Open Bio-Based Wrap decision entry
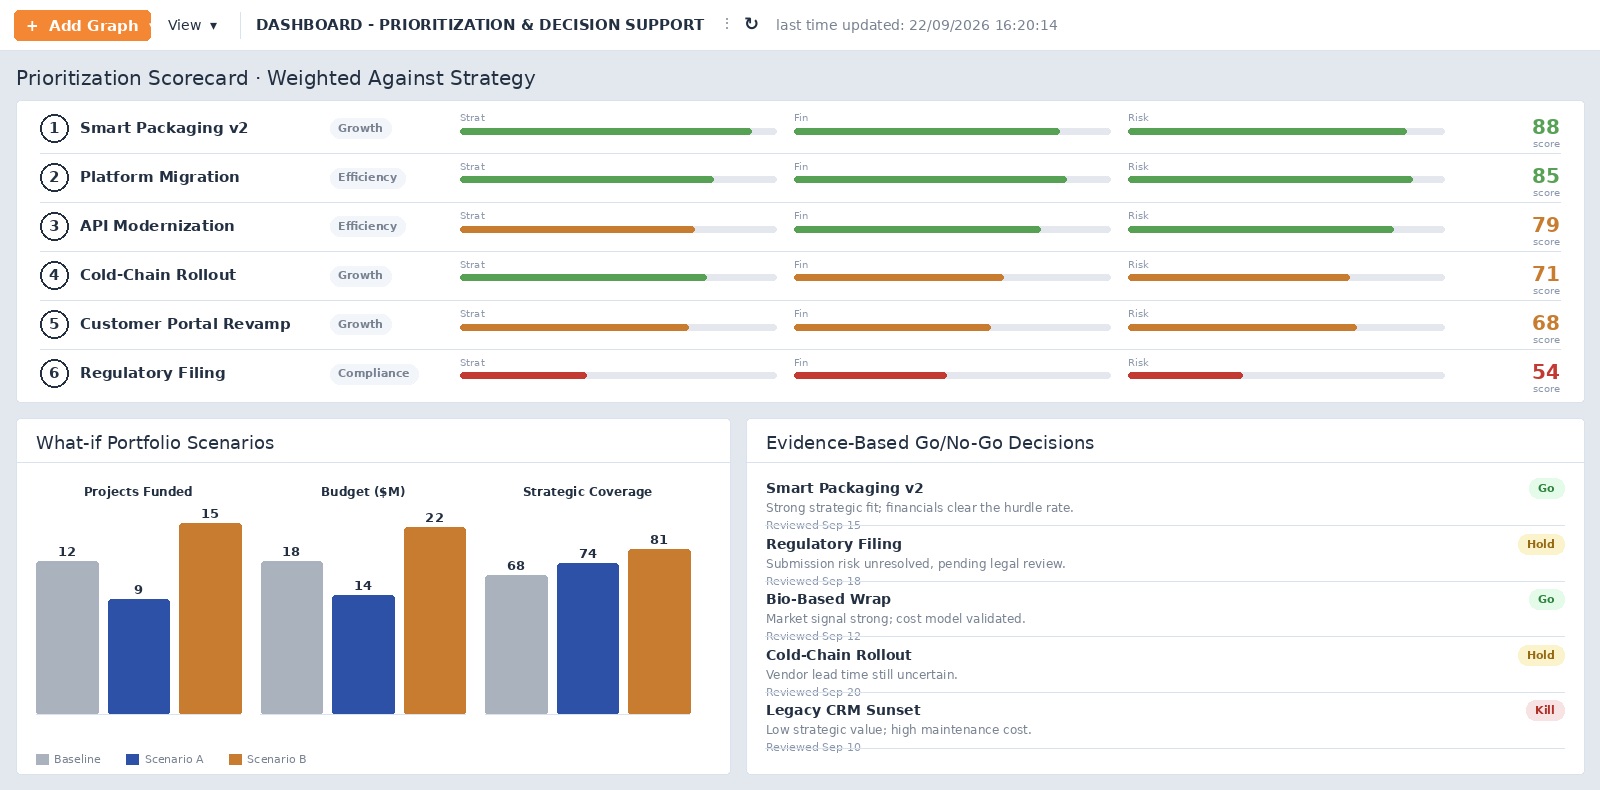The width and height of the screenshot is (1600, 790). (x=1165, y=609)
